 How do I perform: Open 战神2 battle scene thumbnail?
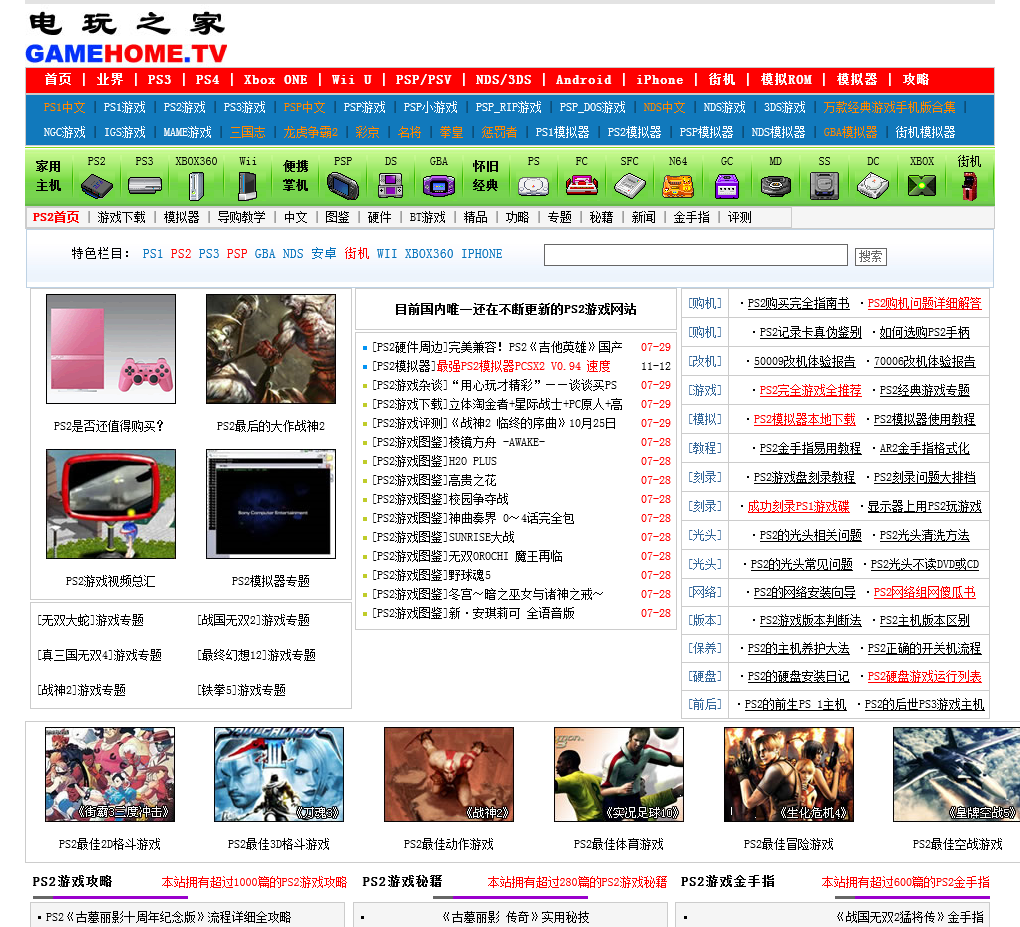271,349
